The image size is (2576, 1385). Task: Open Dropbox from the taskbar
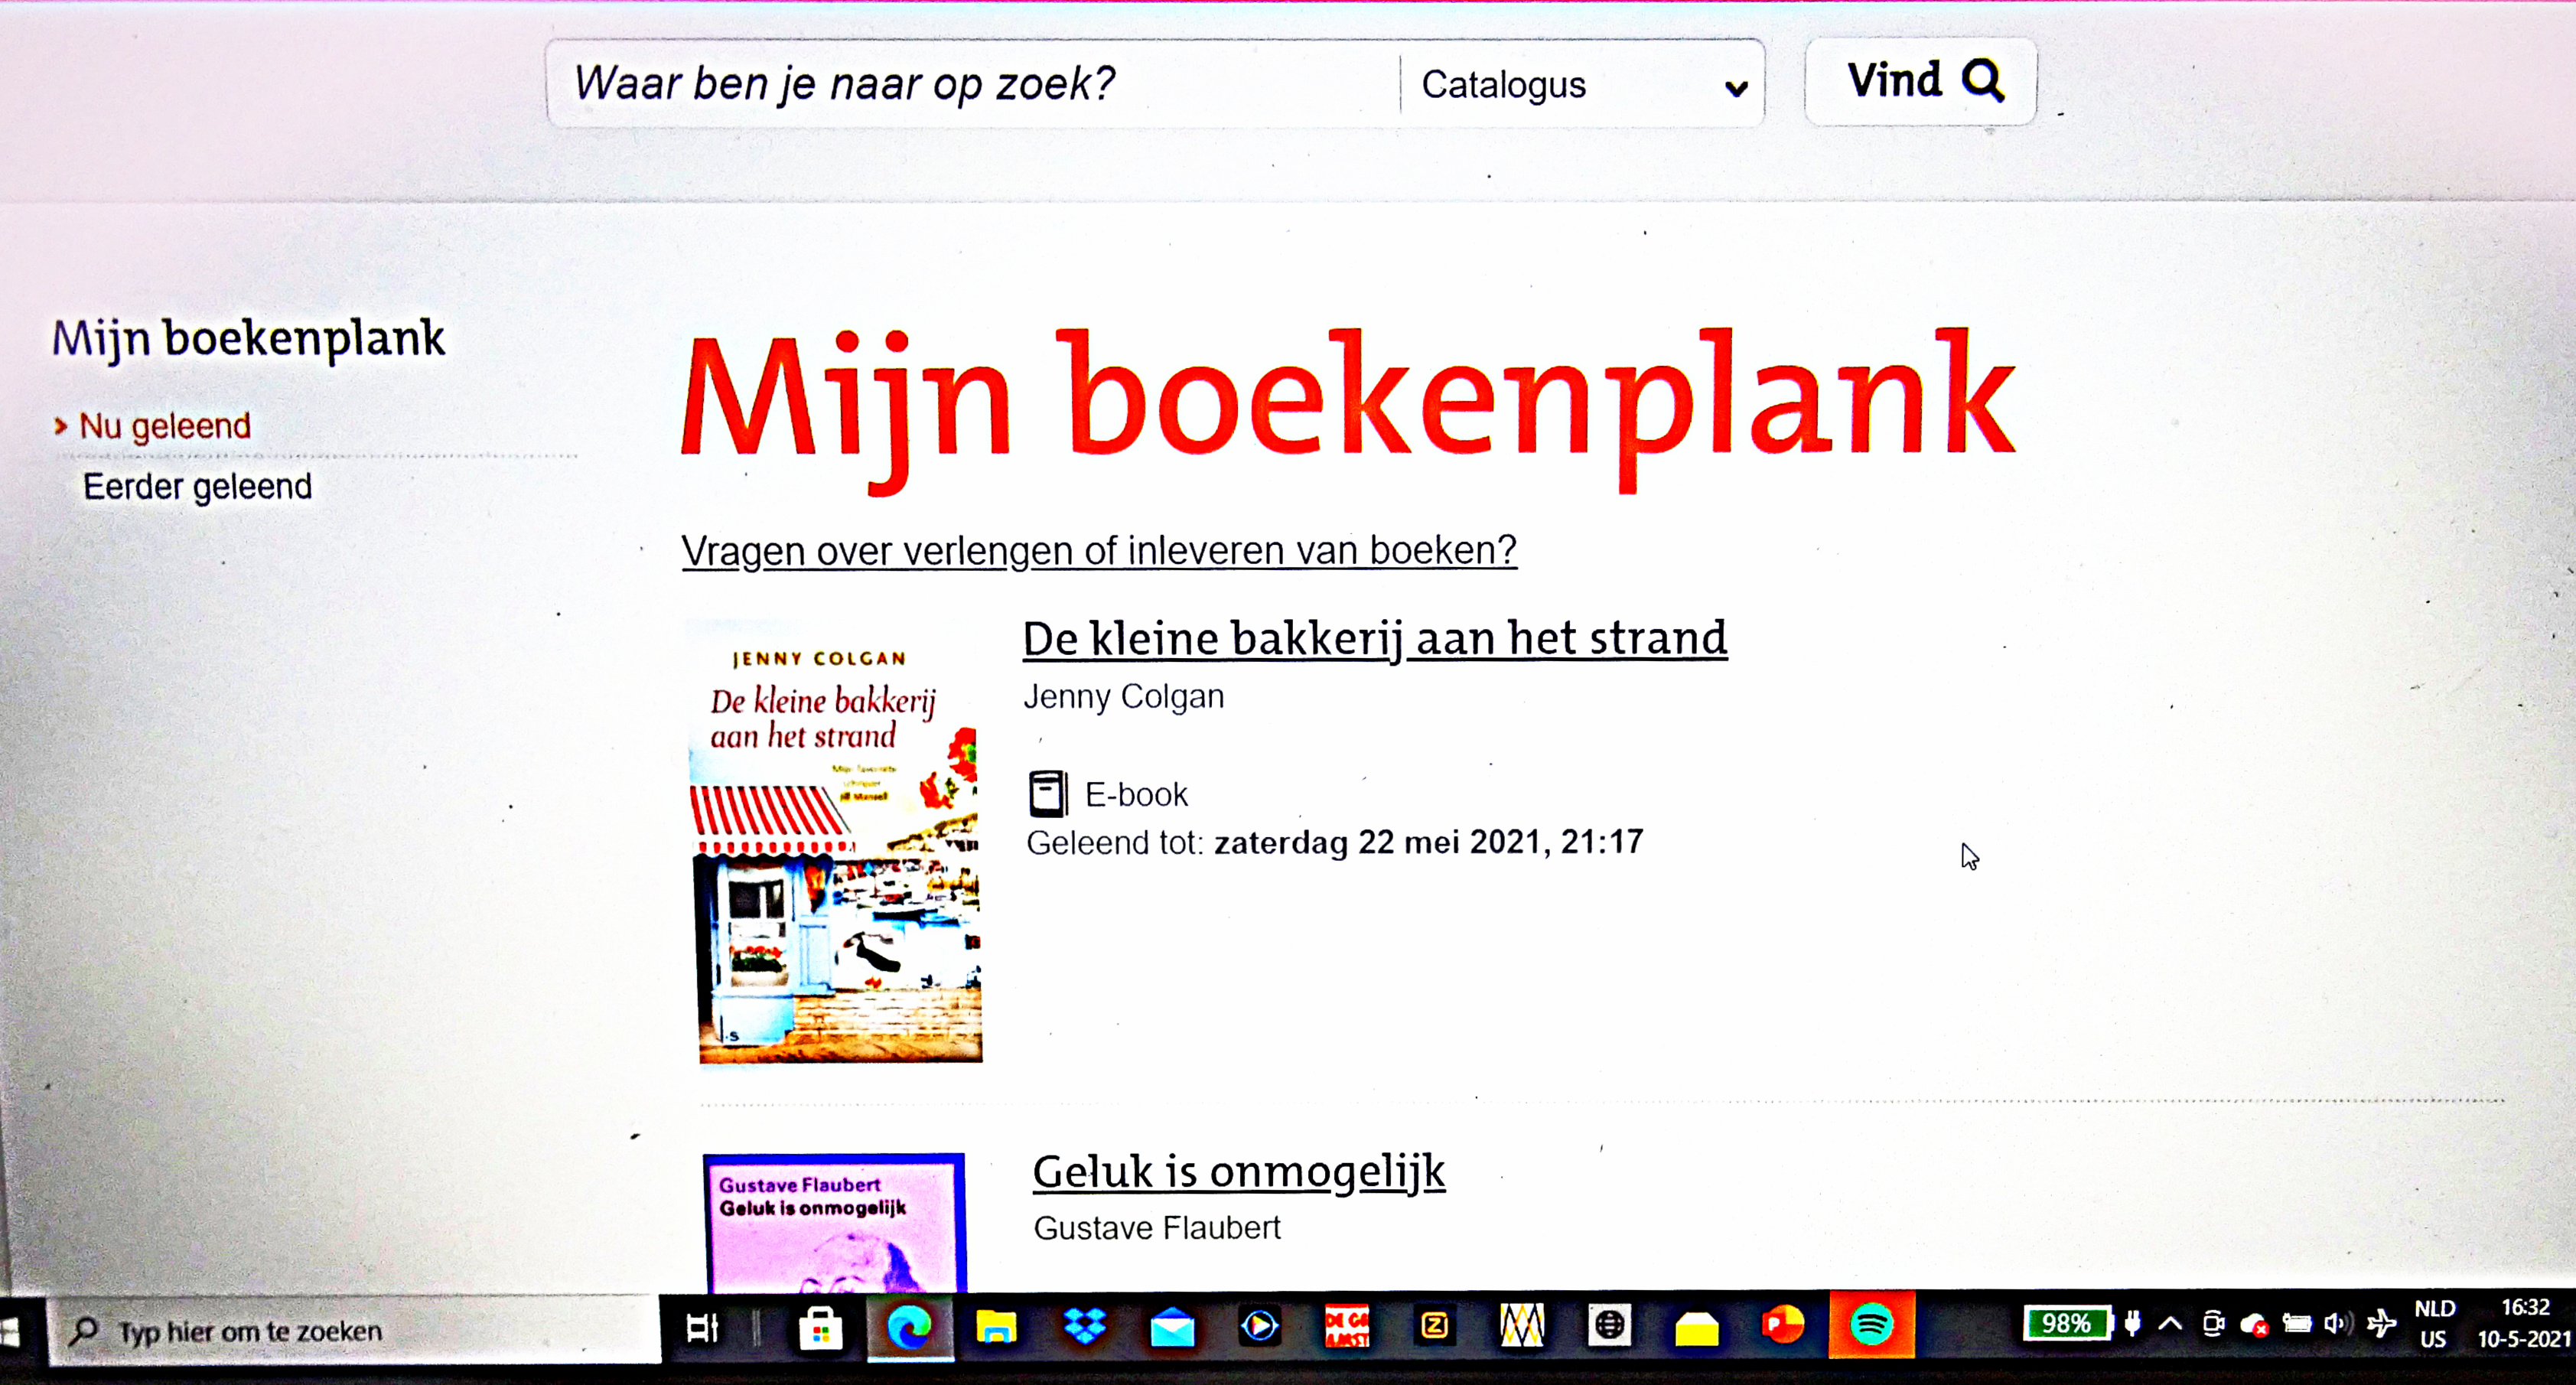click(x=1084, y=1327)
